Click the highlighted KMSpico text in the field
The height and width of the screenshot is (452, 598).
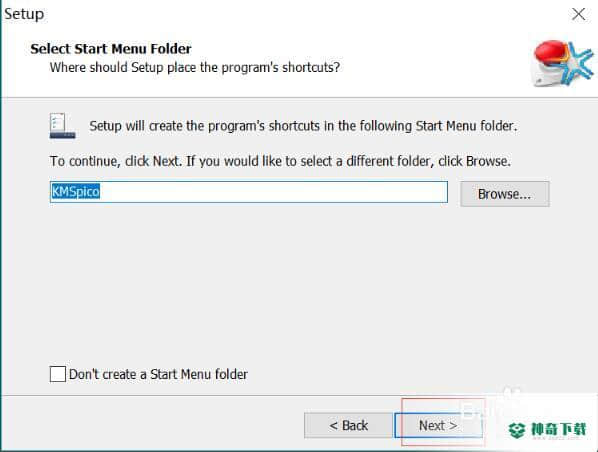coord(76,191)
